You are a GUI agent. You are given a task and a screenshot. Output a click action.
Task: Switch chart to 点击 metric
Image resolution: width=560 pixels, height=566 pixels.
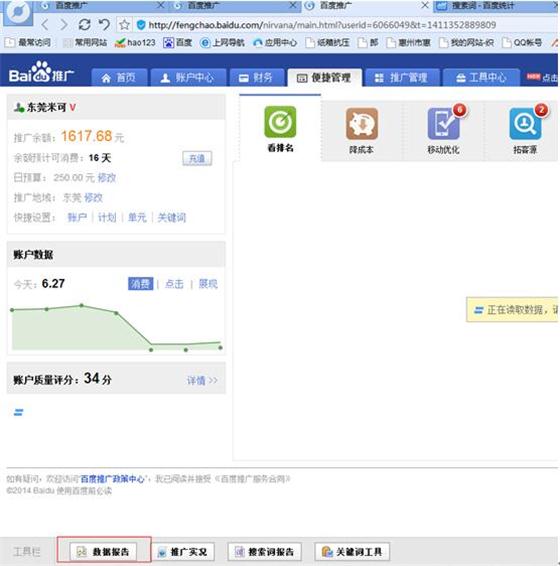pos(174,284)
